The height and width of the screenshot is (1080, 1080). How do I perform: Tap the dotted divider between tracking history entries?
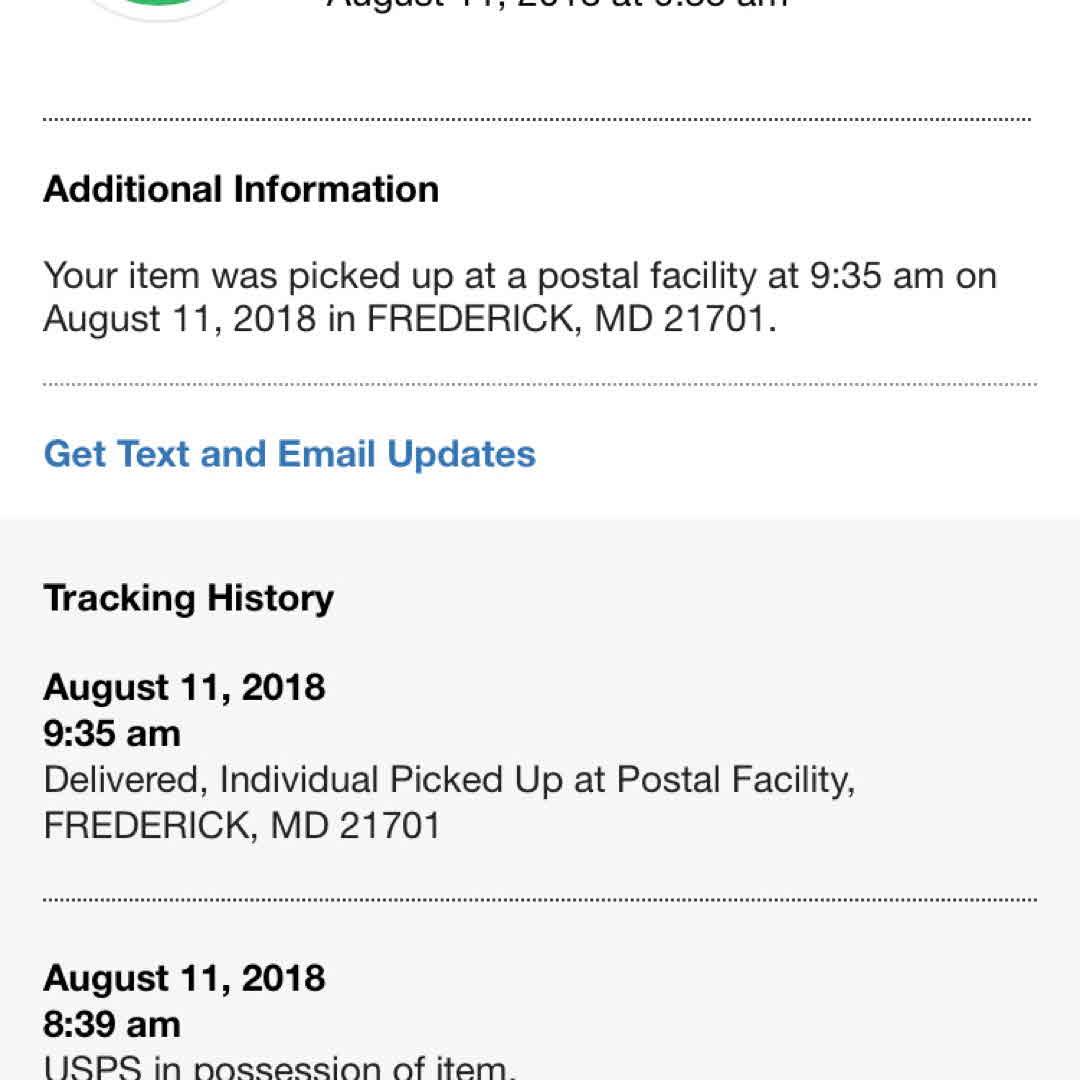(540, 900)
